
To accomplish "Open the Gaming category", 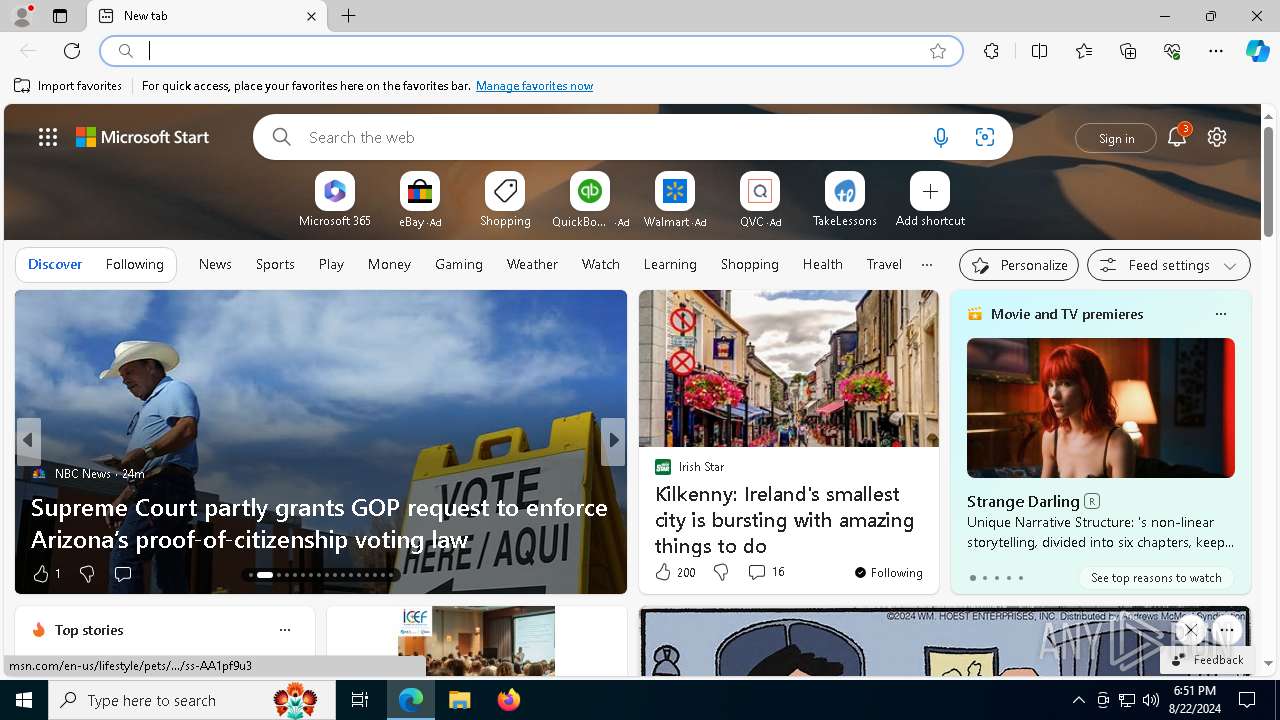I will pos(459,264).
